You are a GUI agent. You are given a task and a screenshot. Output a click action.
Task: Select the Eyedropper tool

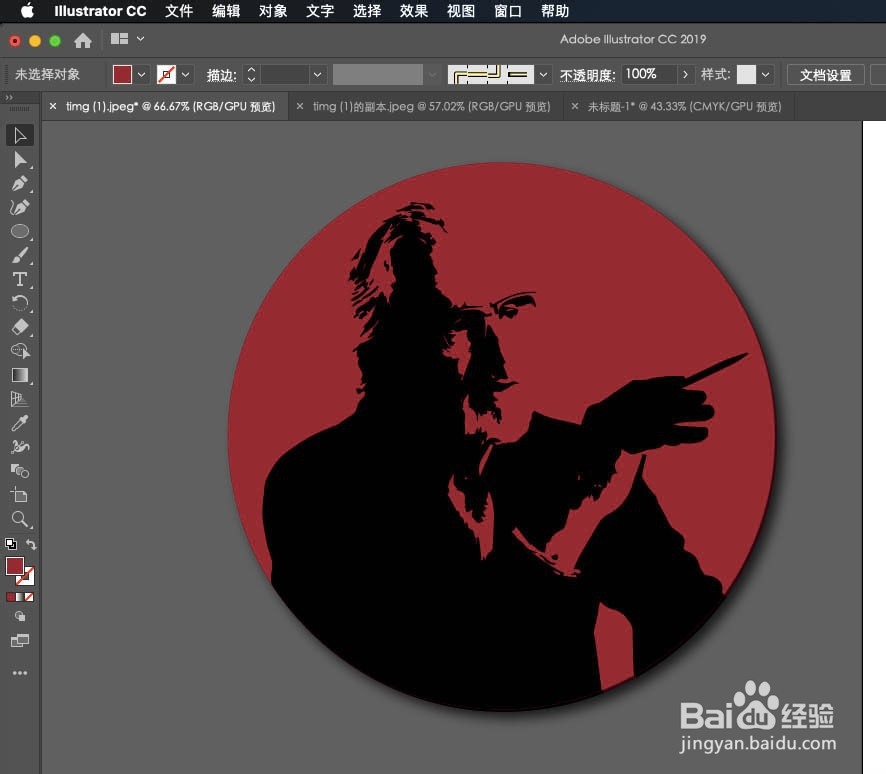[20, 423]
